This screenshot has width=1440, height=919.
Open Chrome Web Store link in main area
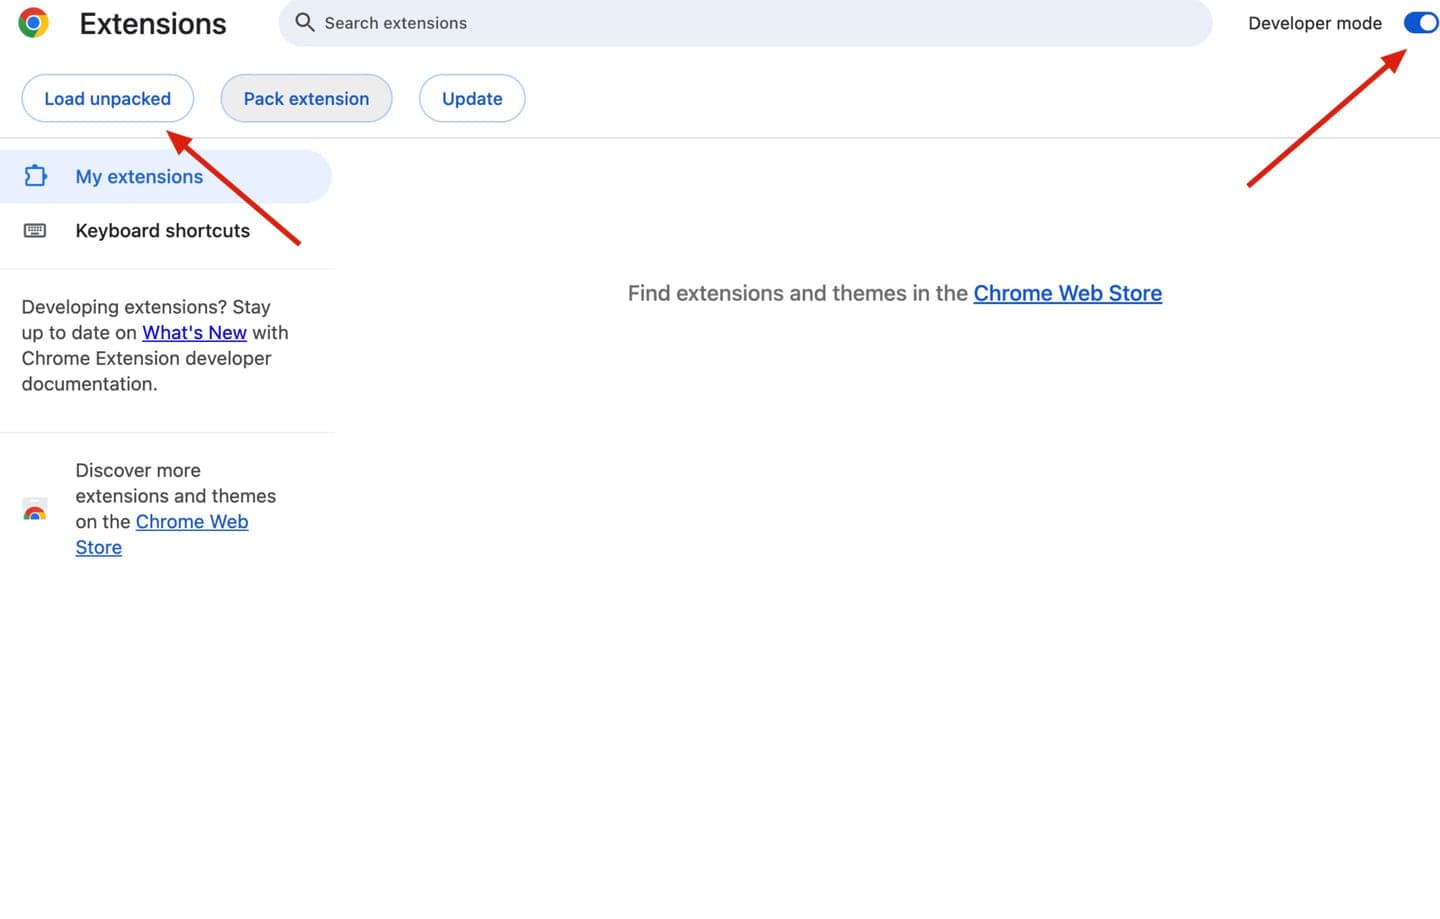pos(1067,293)
